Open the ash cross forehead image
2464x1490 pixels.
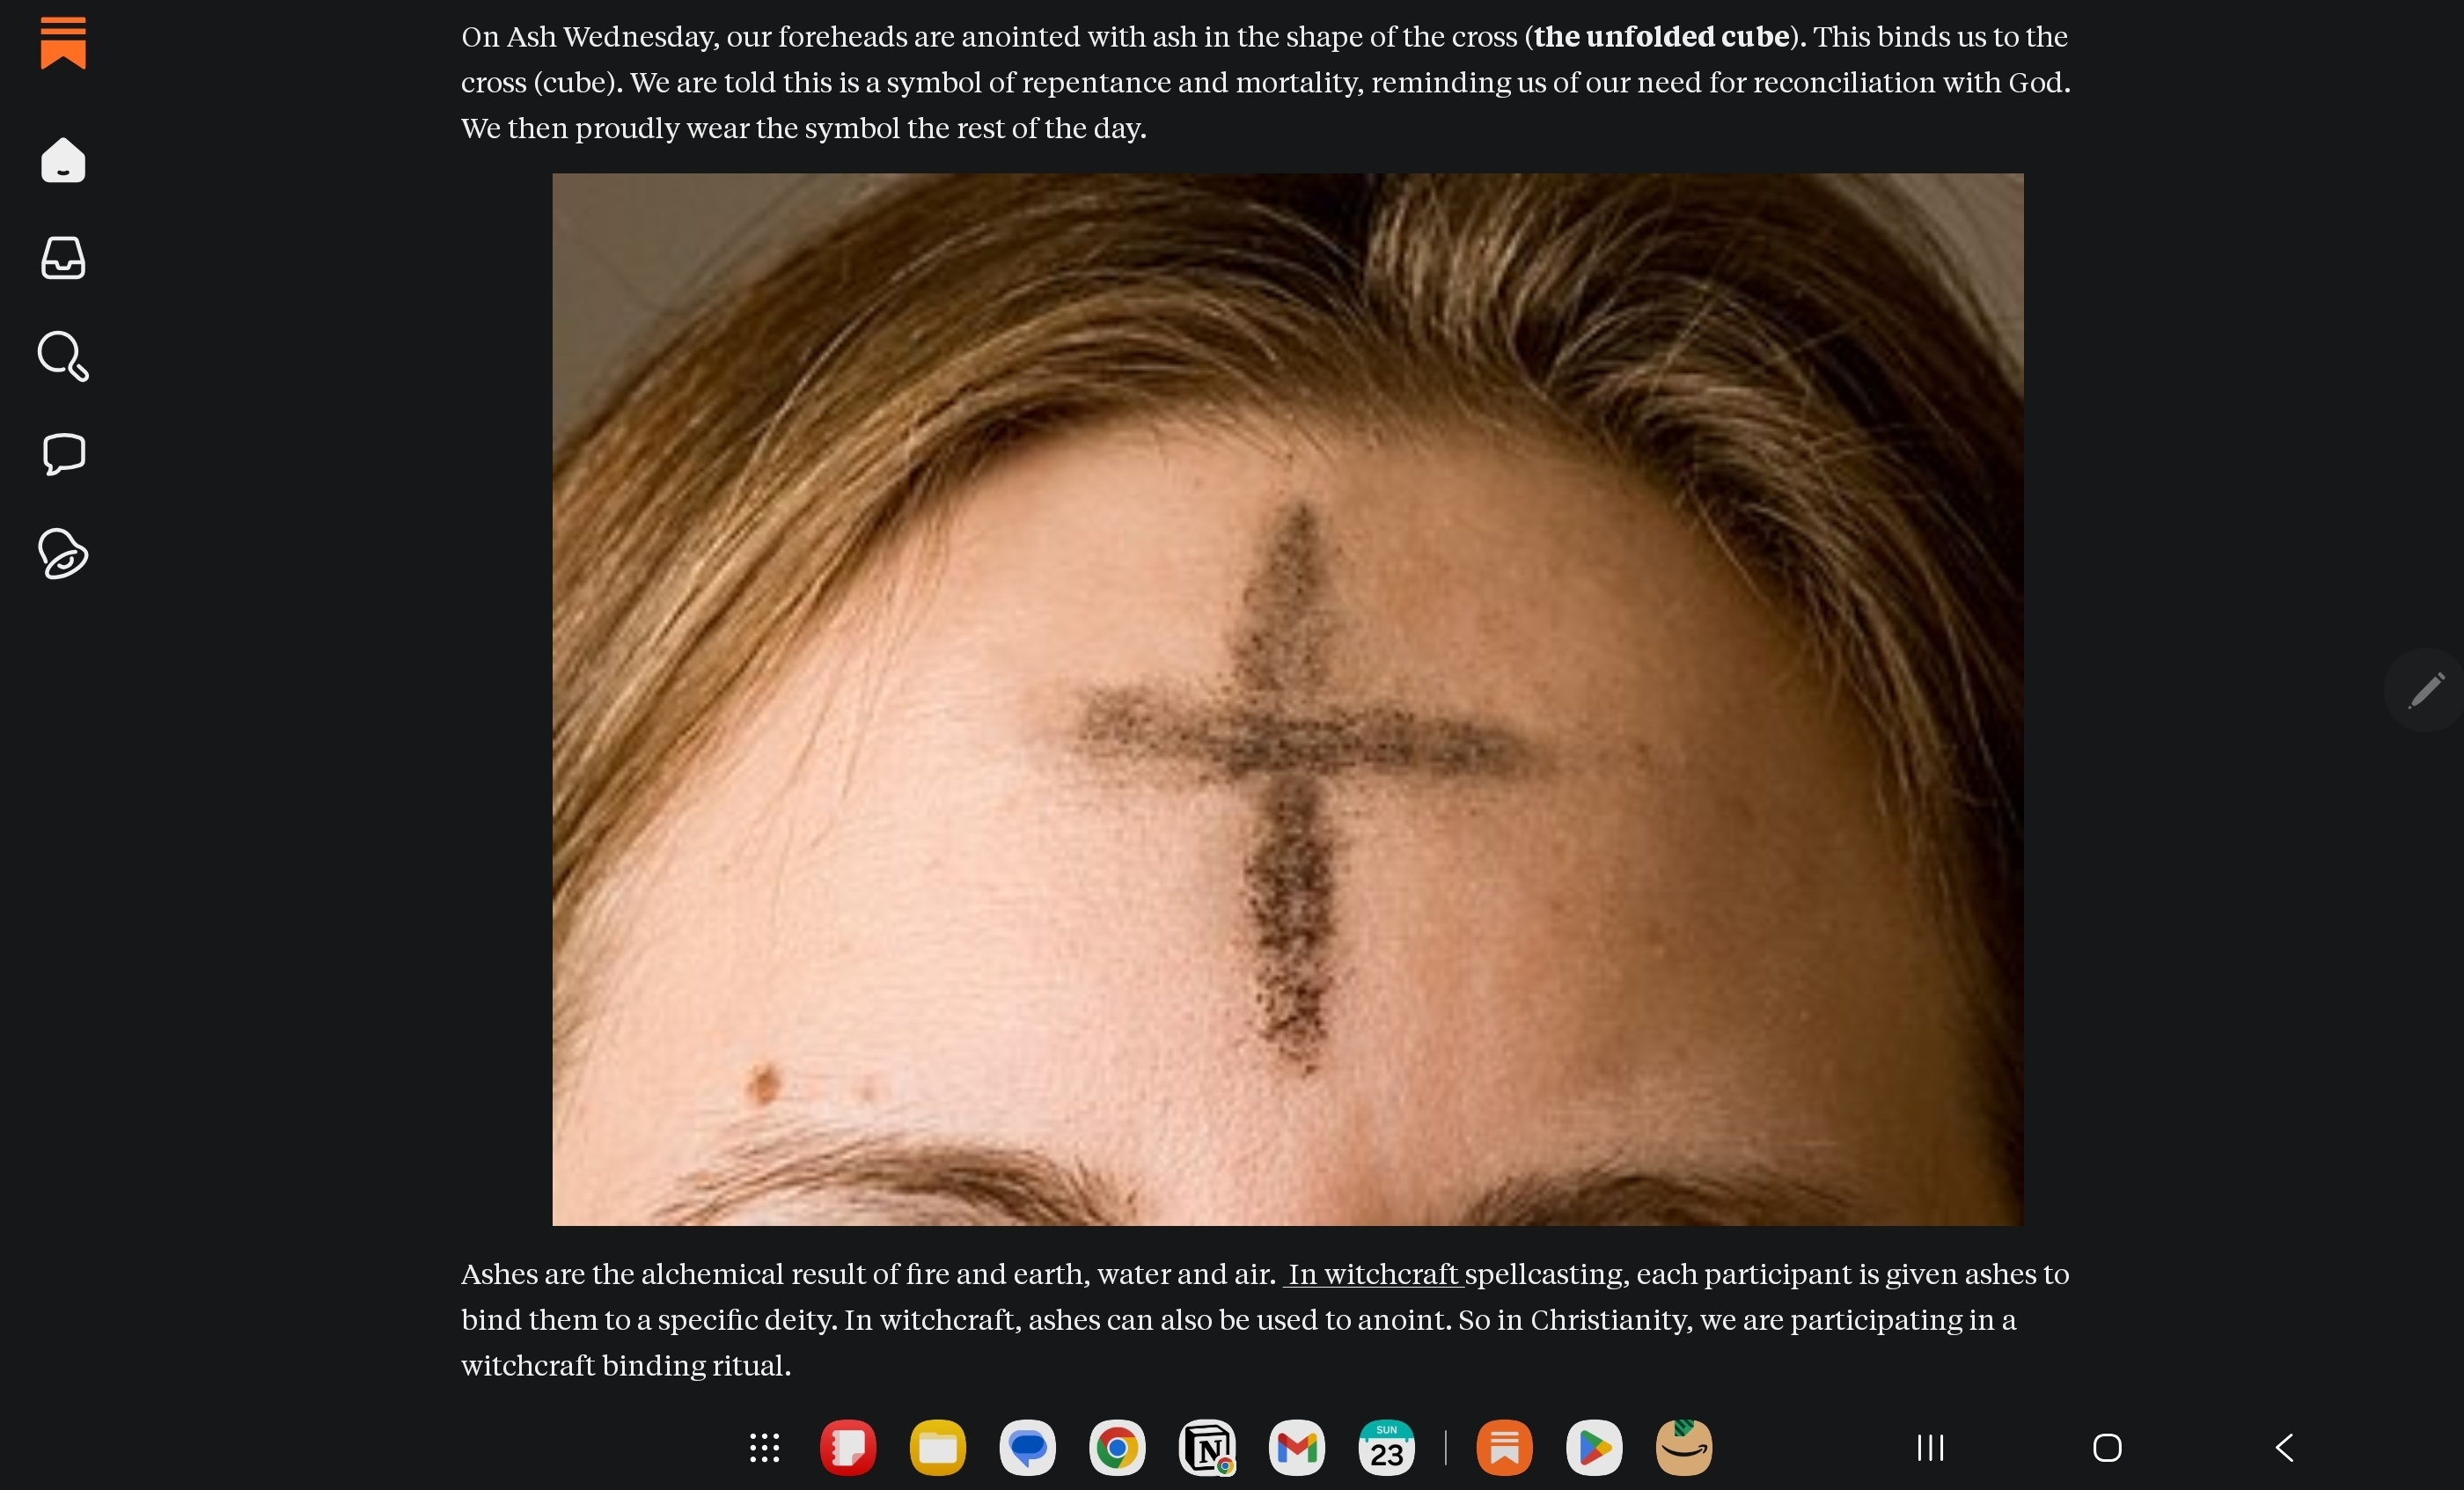1288,699
